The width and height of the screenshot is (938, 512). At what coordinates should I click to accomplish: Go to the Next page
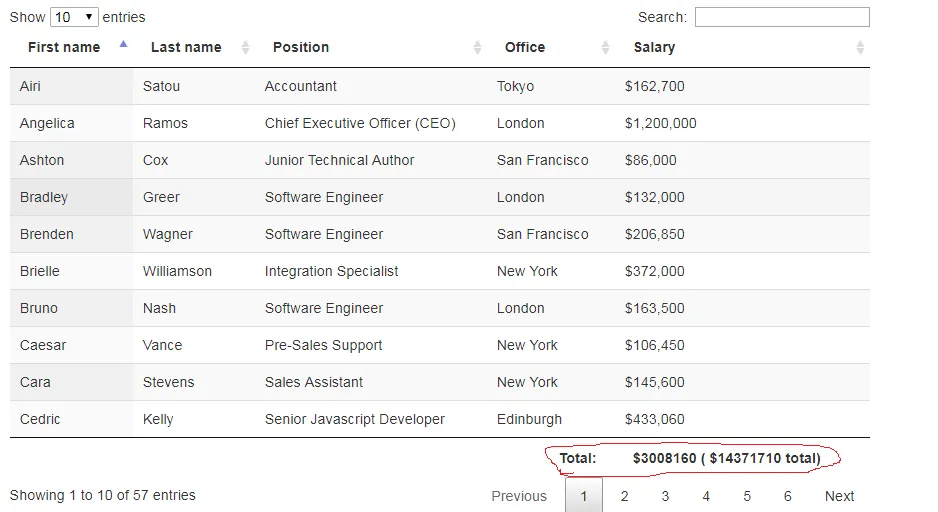(839, 496)
